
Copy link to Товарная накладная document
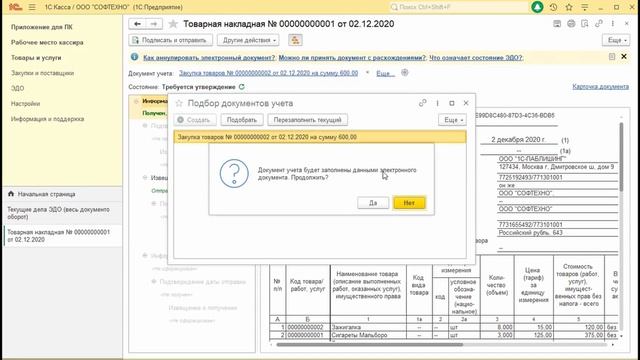(599, 24)
